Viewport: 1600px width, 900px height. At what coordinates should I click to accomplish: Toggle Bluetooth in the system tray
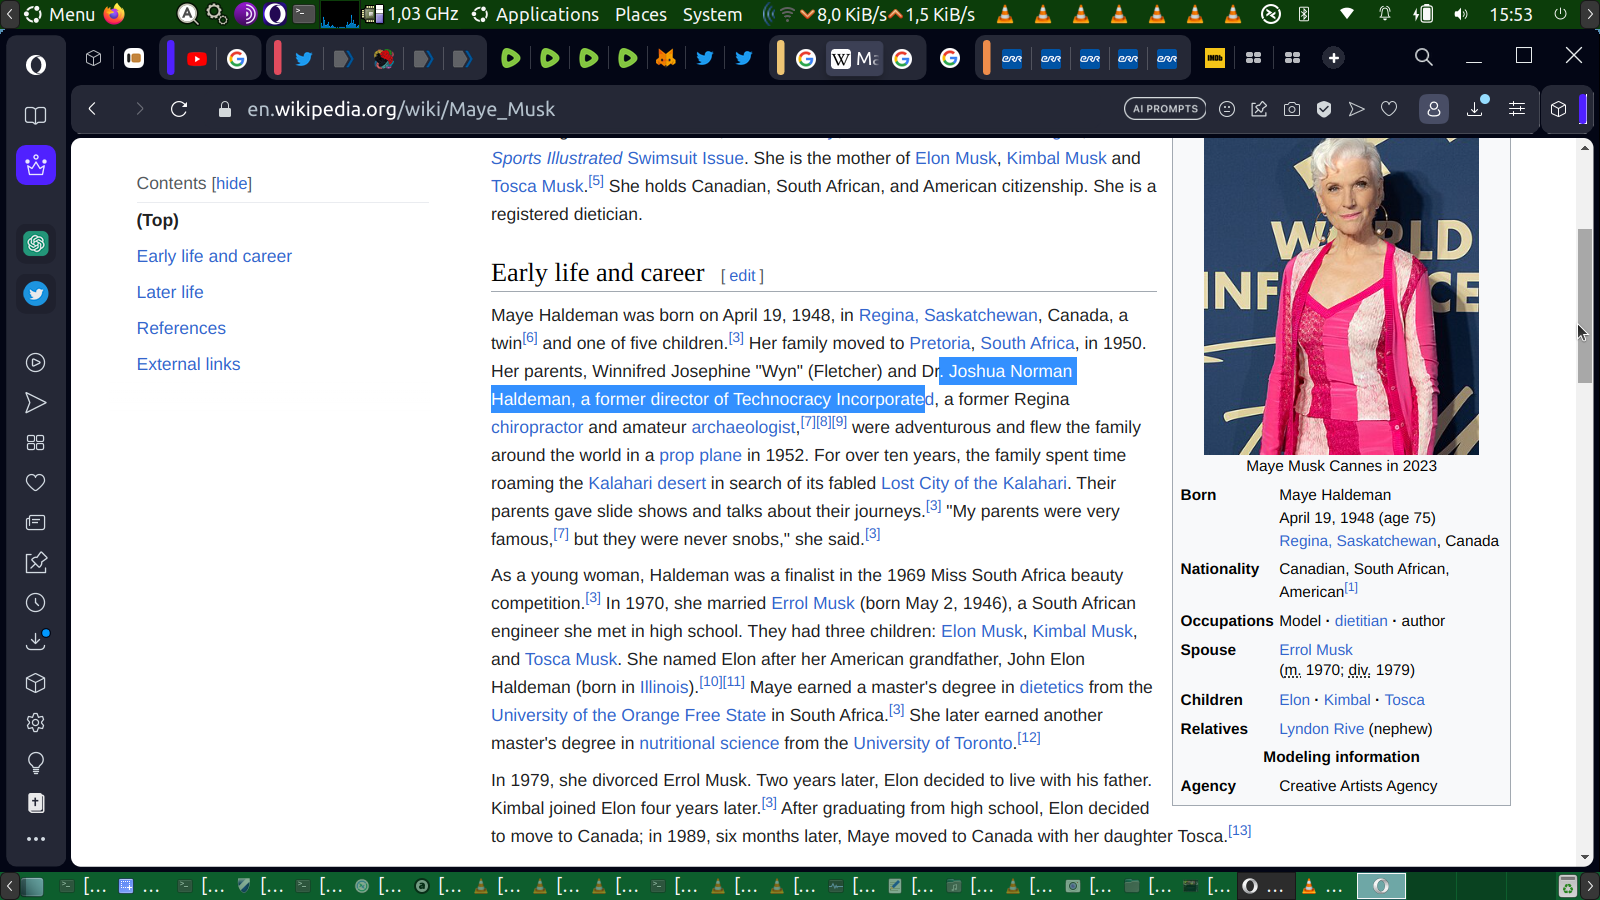click(1304, 14)
